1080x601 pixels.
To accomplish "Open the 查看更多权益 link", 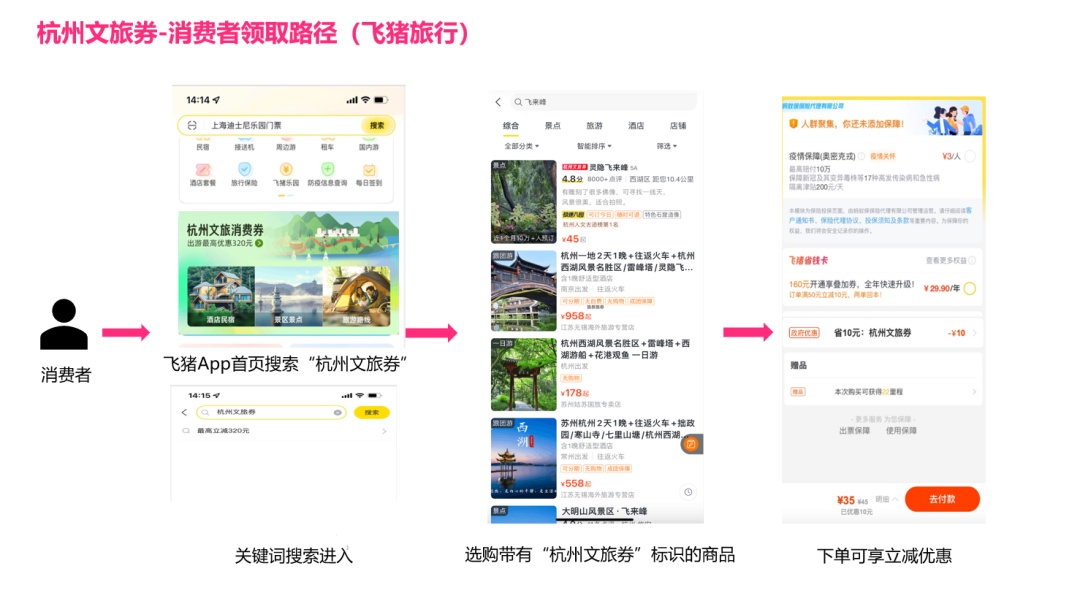I will click(946, 260).
